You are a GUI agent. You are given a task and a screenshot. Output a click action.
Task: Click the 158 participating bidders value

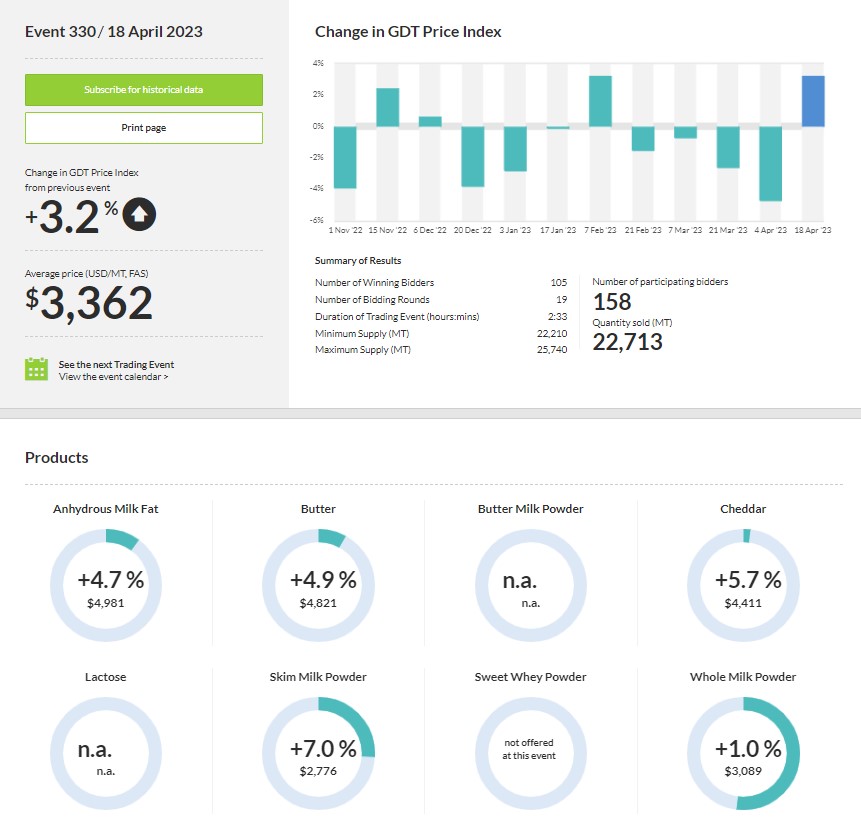tap(612, 302)
